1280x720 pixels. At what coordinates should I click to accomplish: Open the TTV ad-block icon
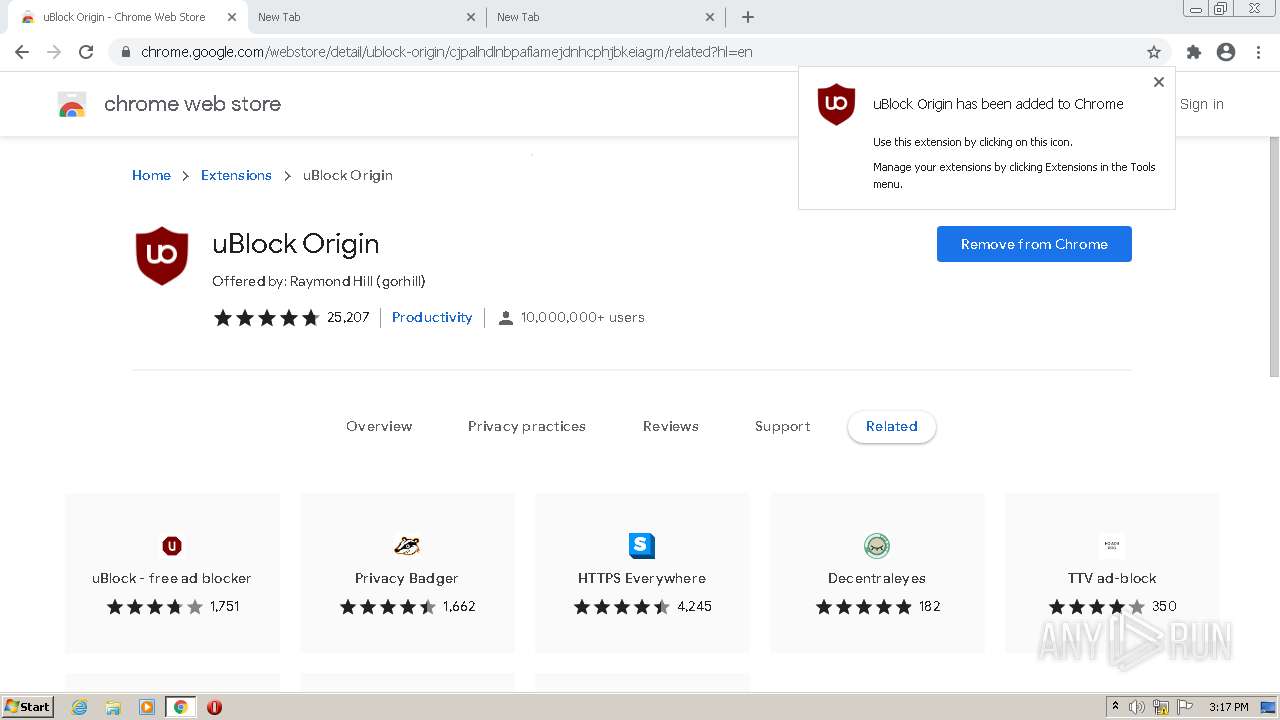pyautogui.click(x=1112, y=546)
